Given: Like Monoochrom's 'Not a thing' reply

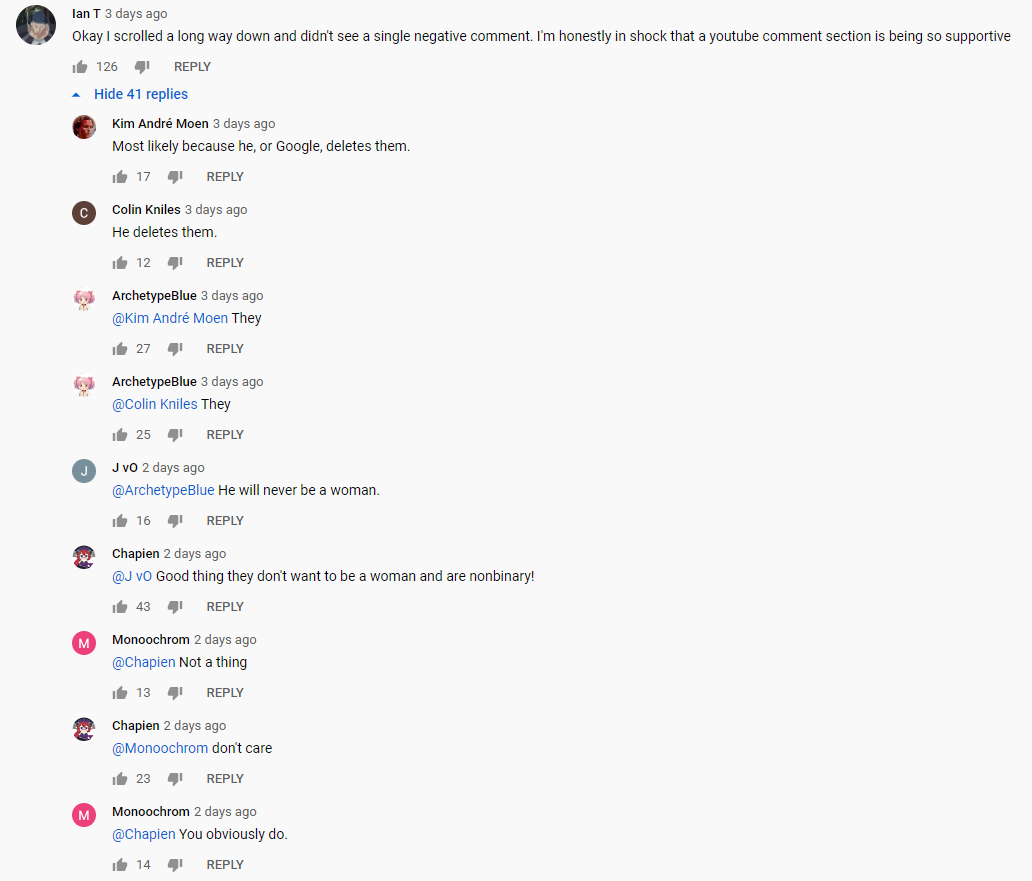Looking at the screenshot, I should 120,692.
